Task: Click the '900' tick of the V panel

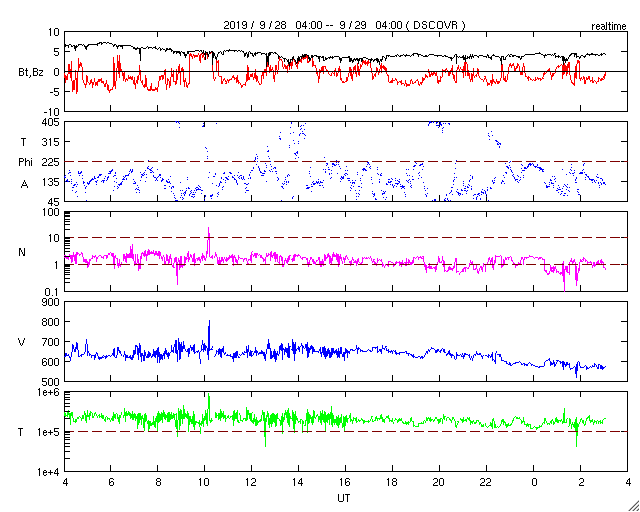Action: coord(52,302)
